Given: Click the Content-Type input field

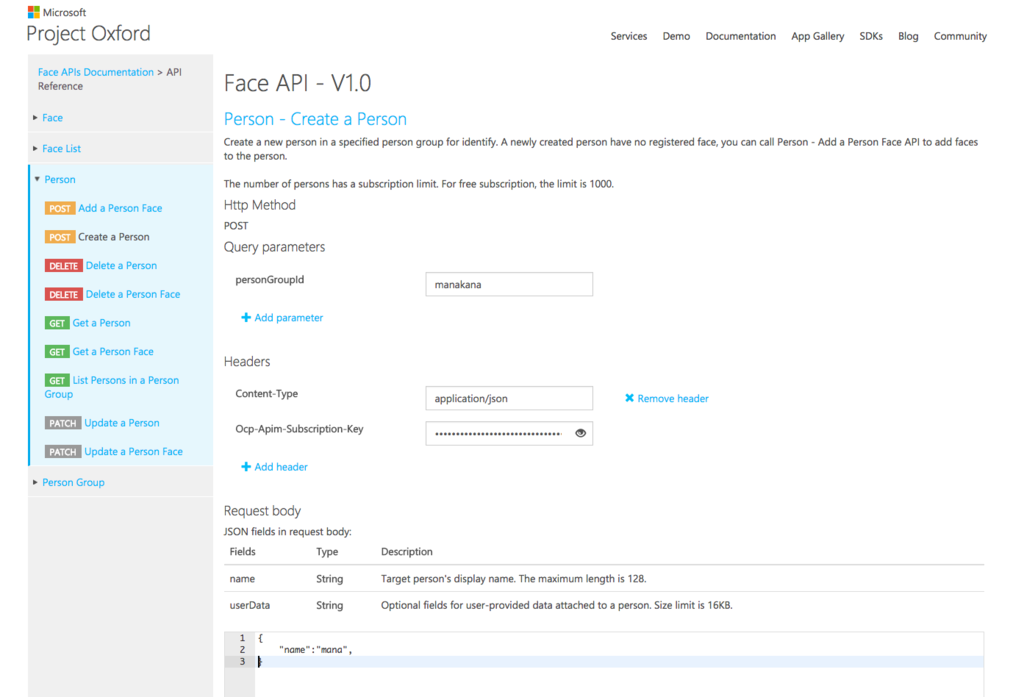Looking at the screenshot, I should (x=509, y=398).
